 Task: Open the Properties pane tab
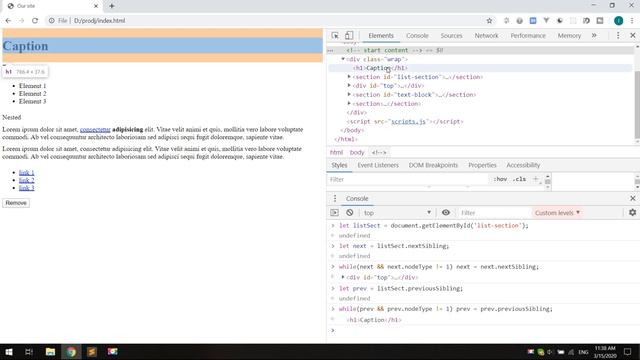tap(482, 165)
